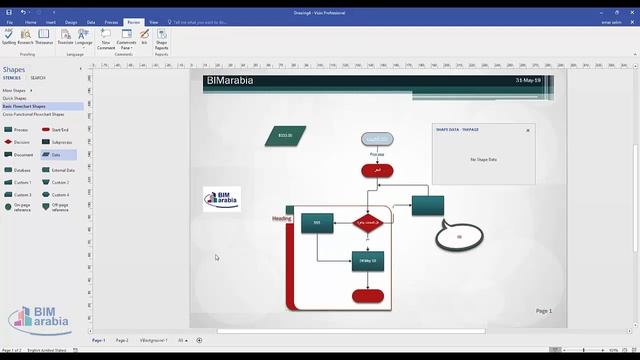This screenshot has height=360, width=640.
Task: Select the Database shape in stencil
Action: [17, 170]
